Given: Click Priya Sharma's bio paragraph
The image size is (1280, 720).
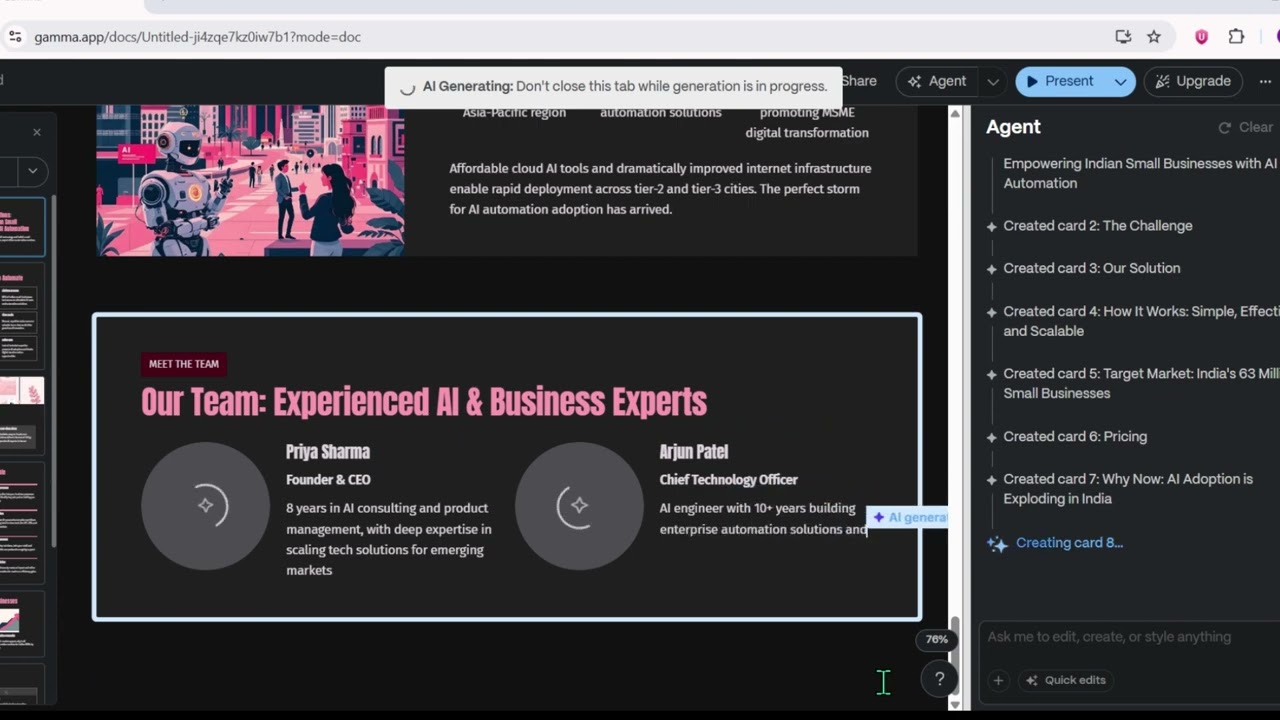Looking at the screenshot, I should pyautogui.click(x=389, y=539).
